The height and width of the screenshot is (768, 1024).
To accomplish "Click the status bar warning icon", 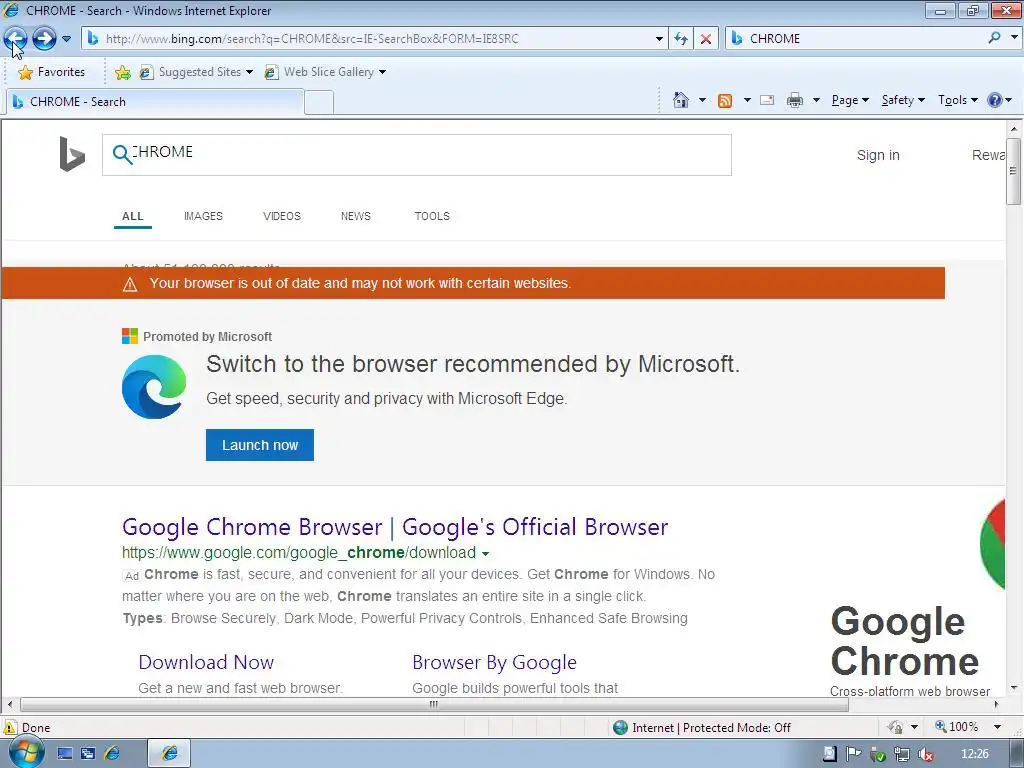I will coord(10,728).
